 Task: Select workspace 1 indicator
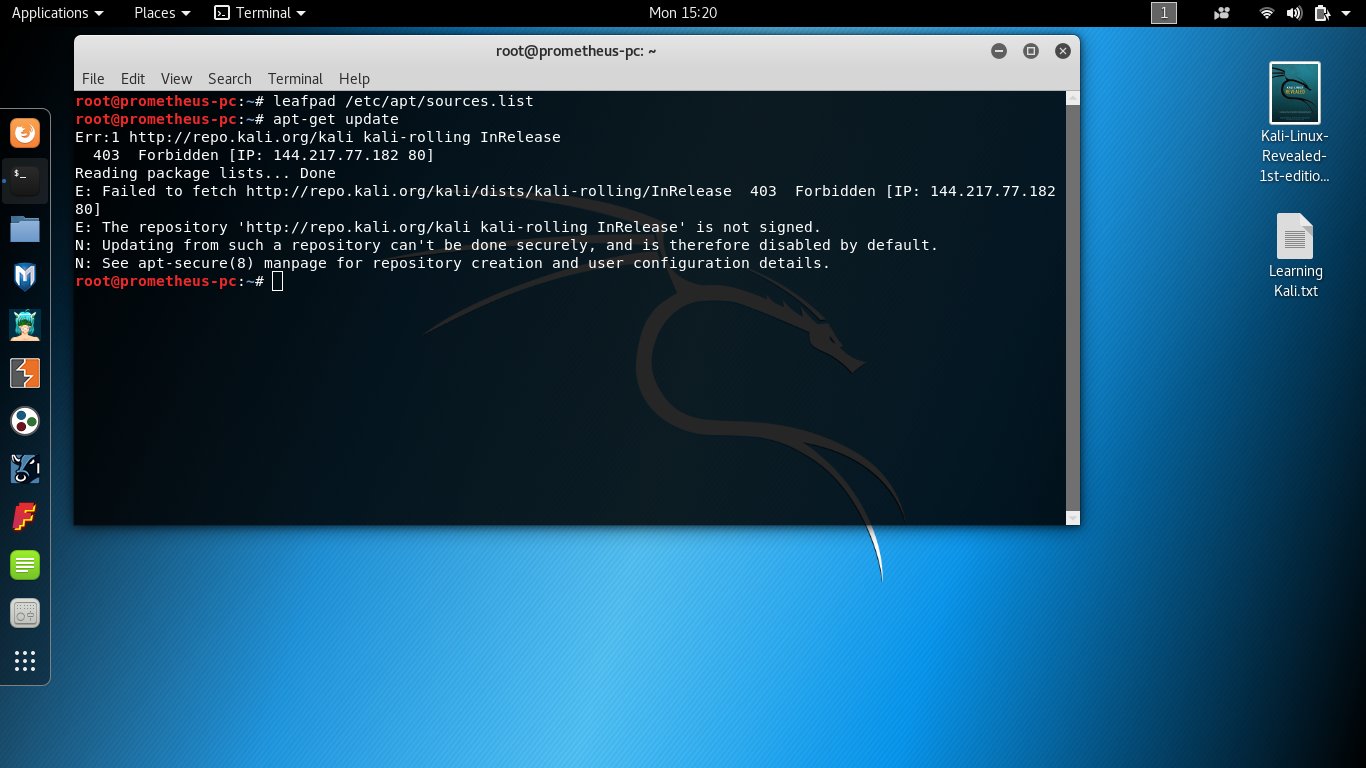pos(1164,13)
